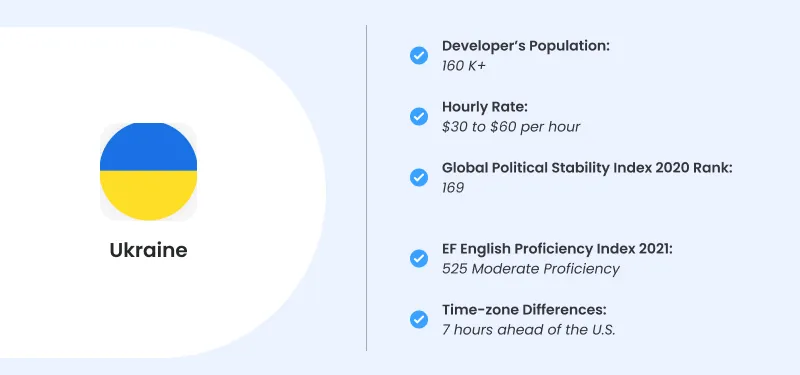Click the checkmark beside Time-zone Differences

point(419,320)
